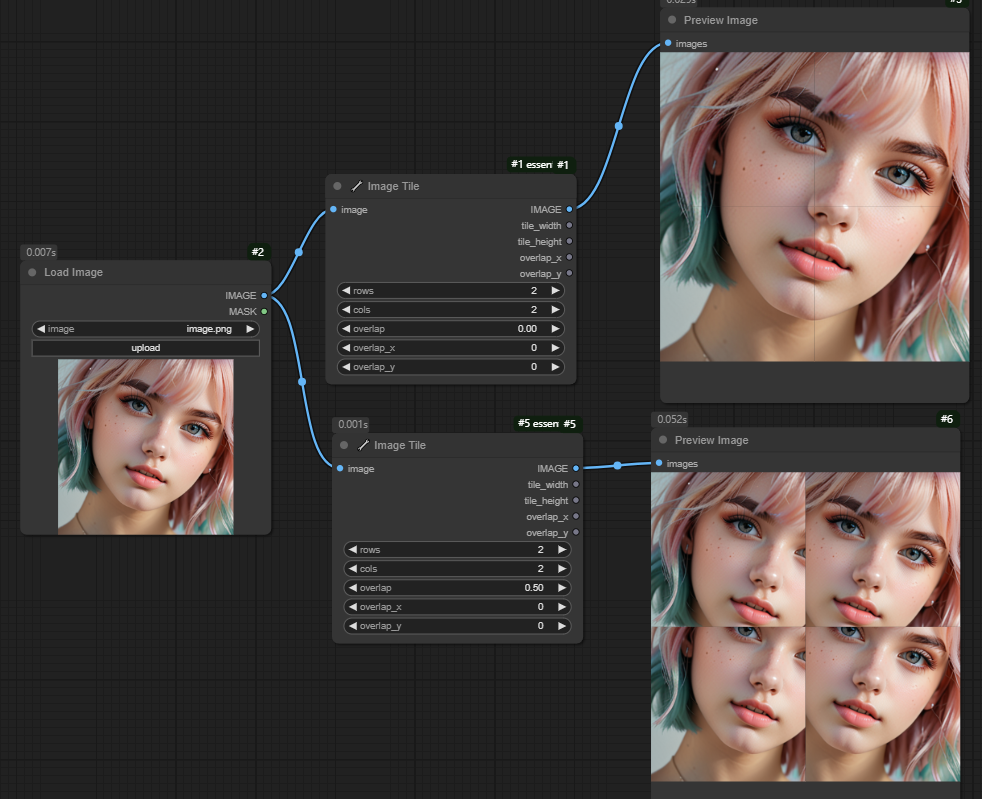
Task: Click the images input port on Preview Image #6
Action: point(659,464)
